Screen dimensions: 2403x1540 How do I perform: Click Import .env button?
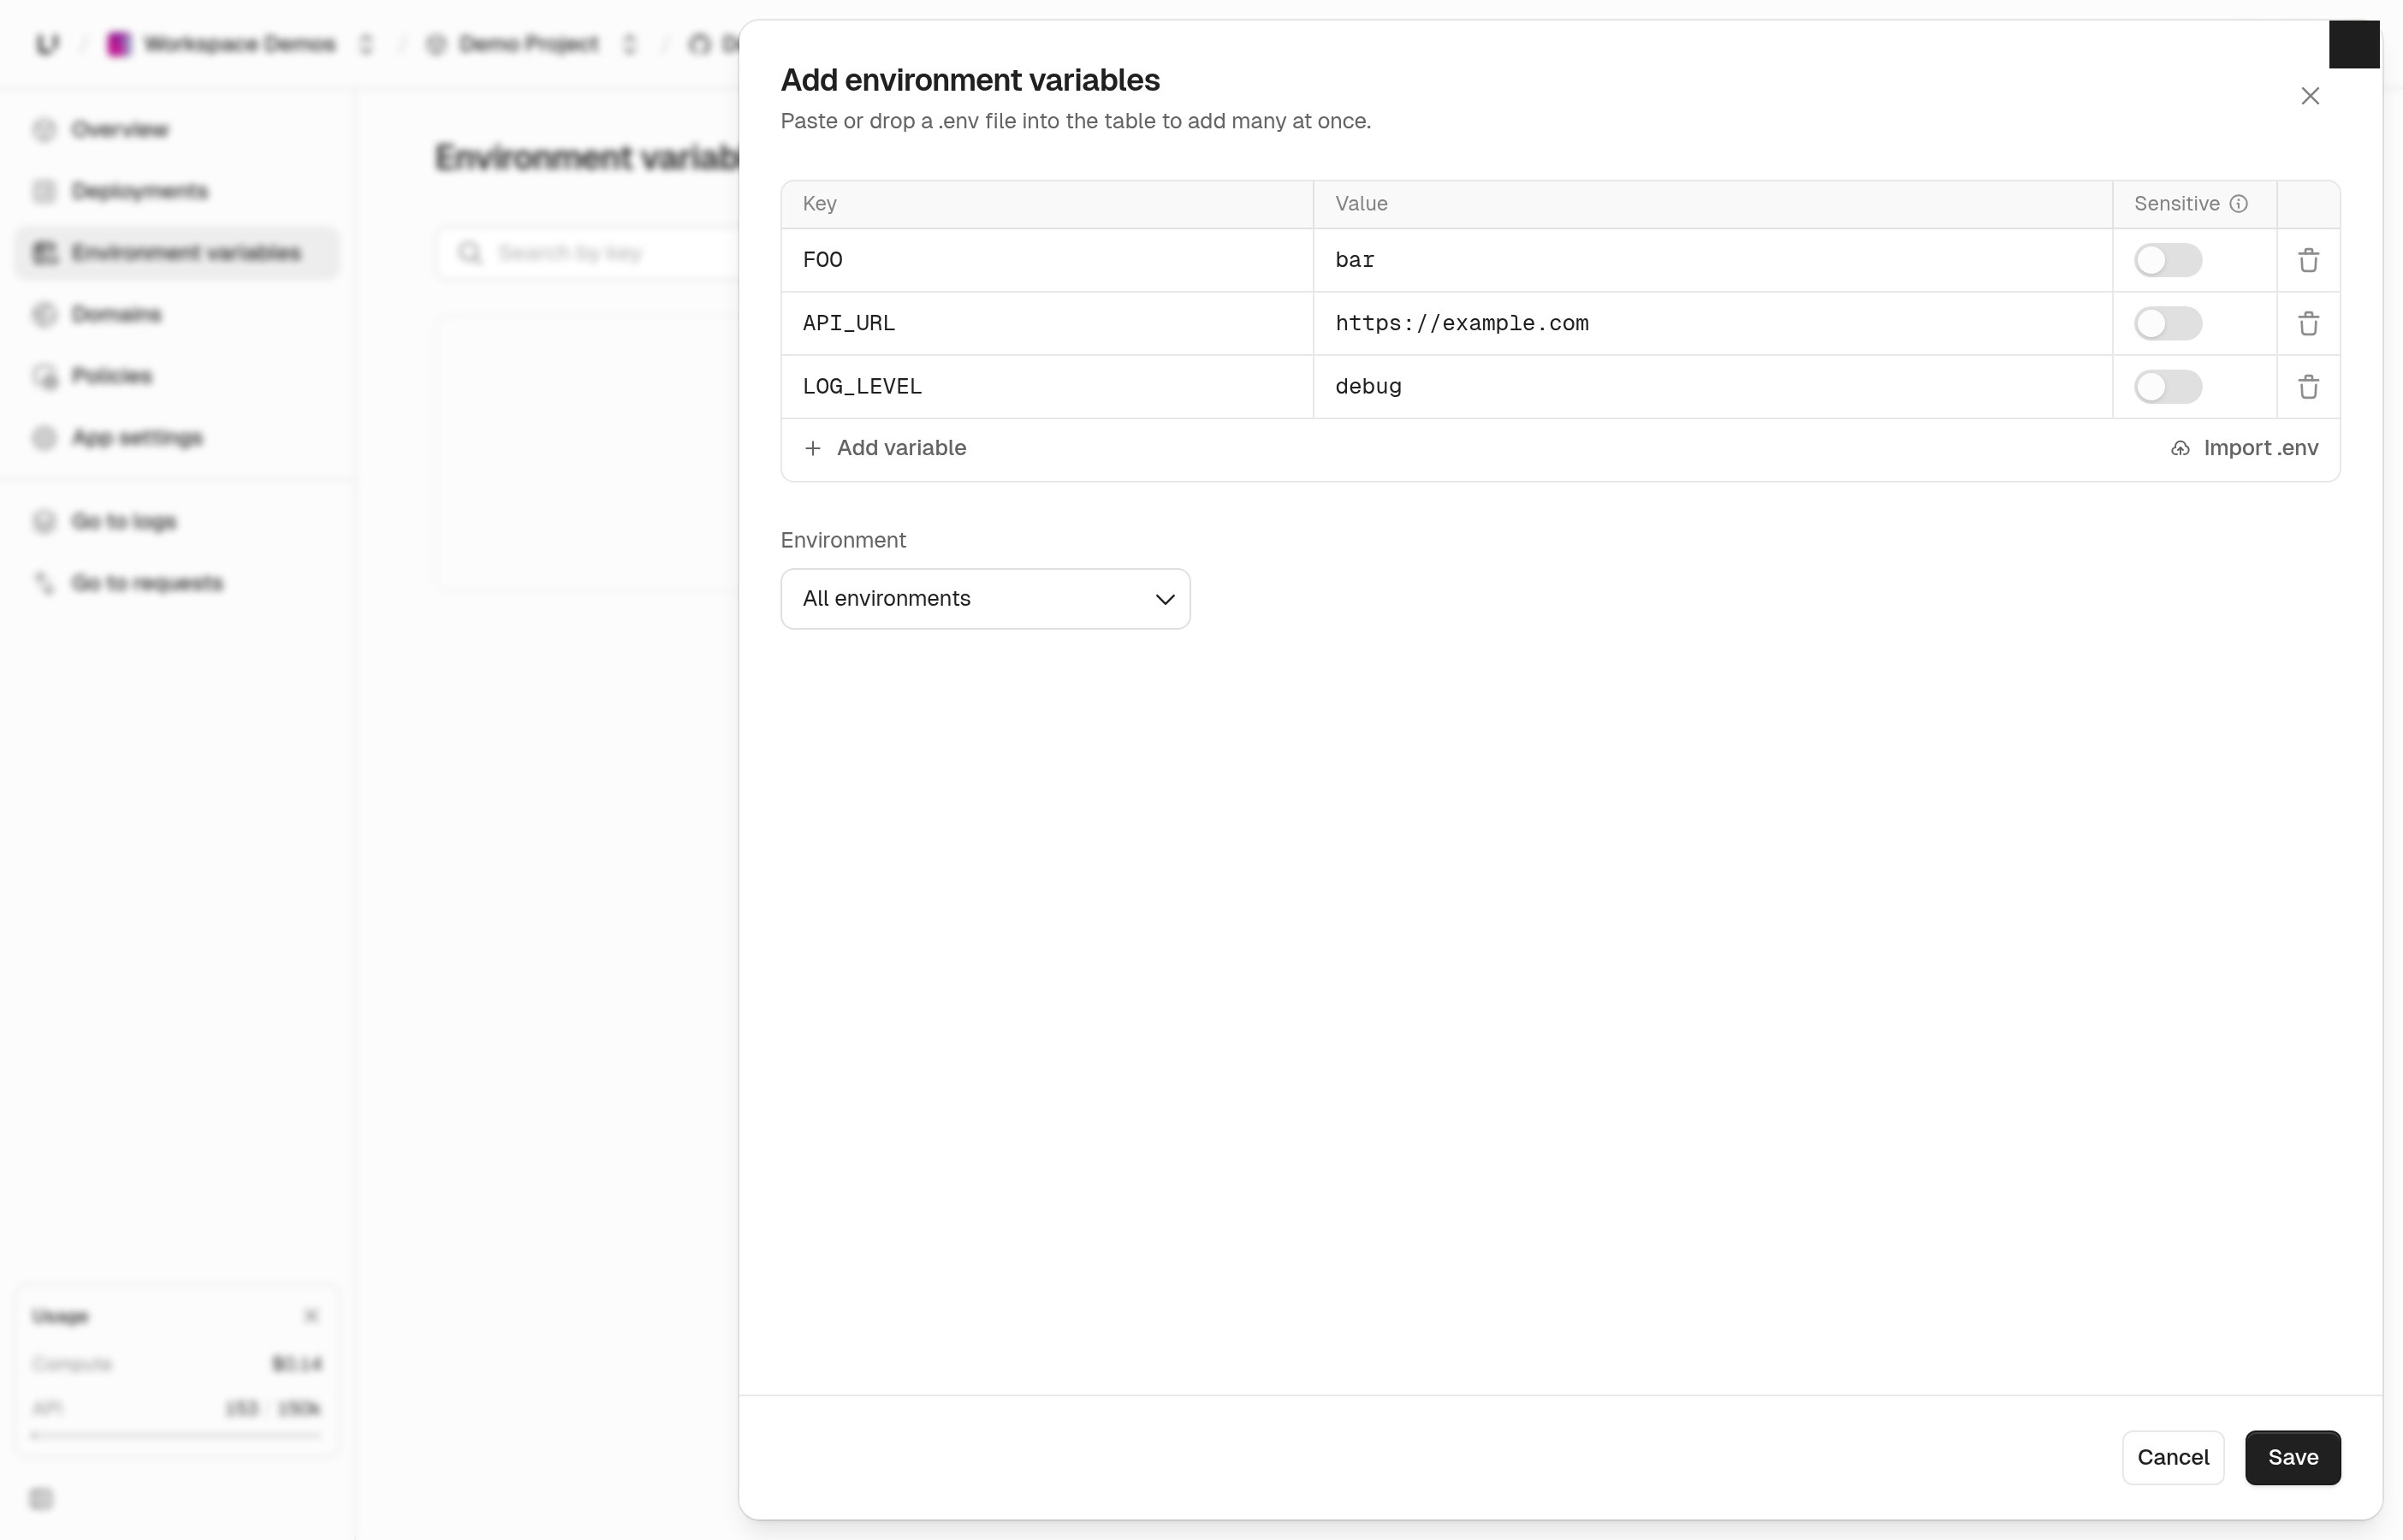click(2244, 448)
